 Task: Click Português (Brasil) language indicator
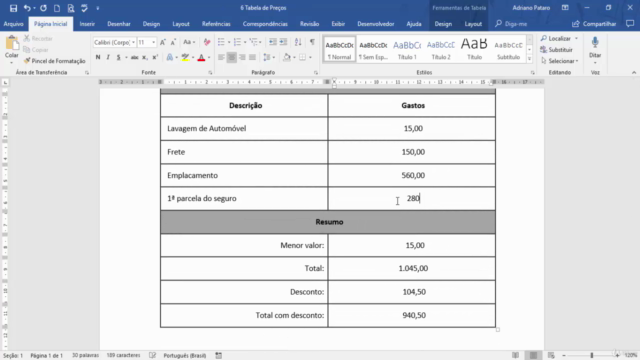(184, 356)
